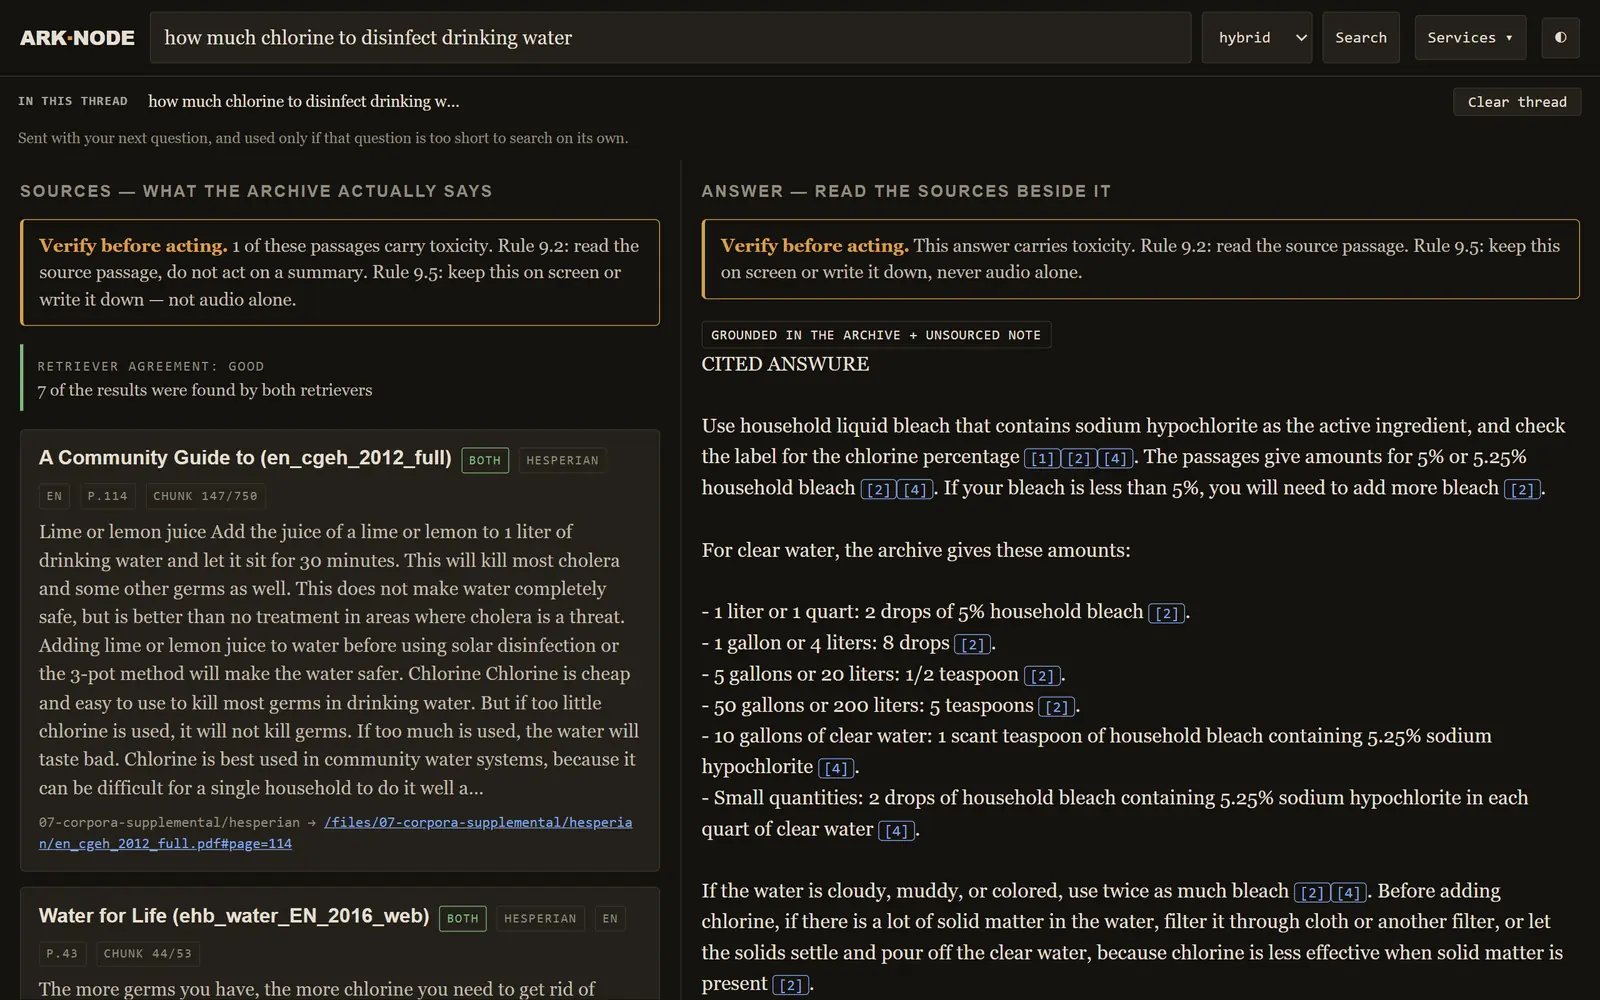Click the CHUNK 147/750 tag
This screenshot has height=1000, width=1600.
(x=205, y=496)
